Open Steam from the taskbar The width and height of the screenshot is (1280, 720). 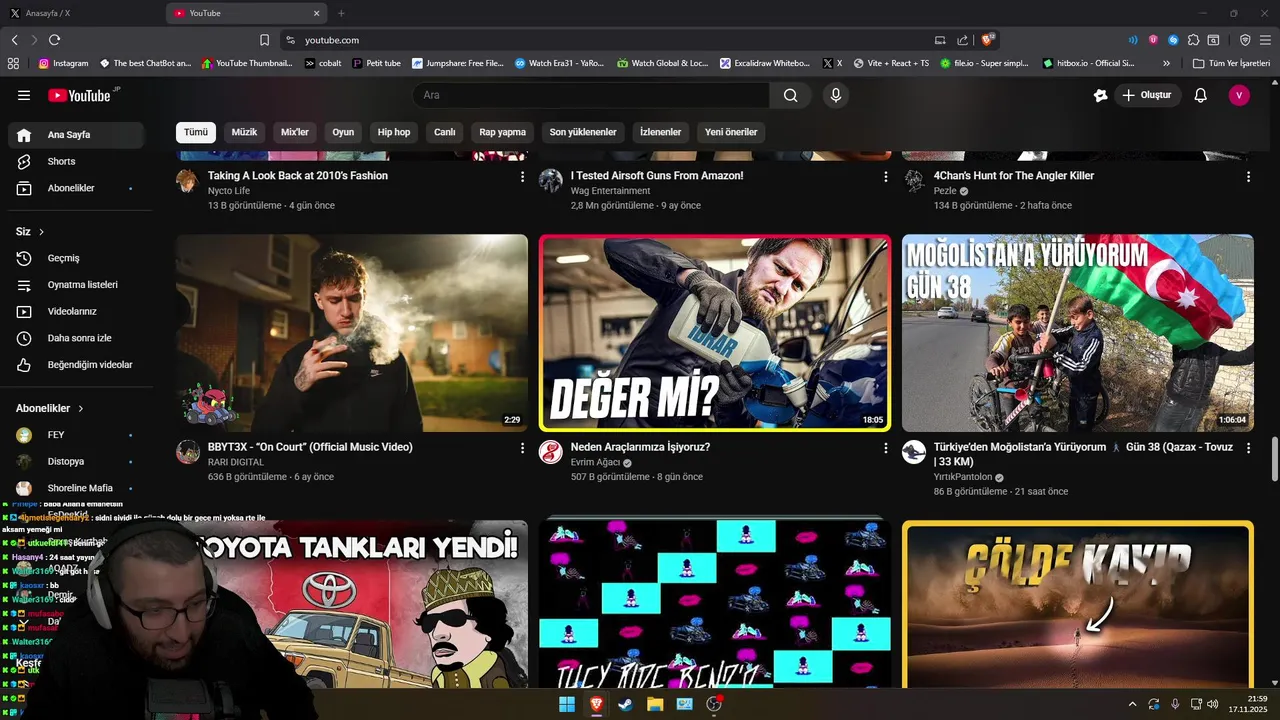click(625, 704)
